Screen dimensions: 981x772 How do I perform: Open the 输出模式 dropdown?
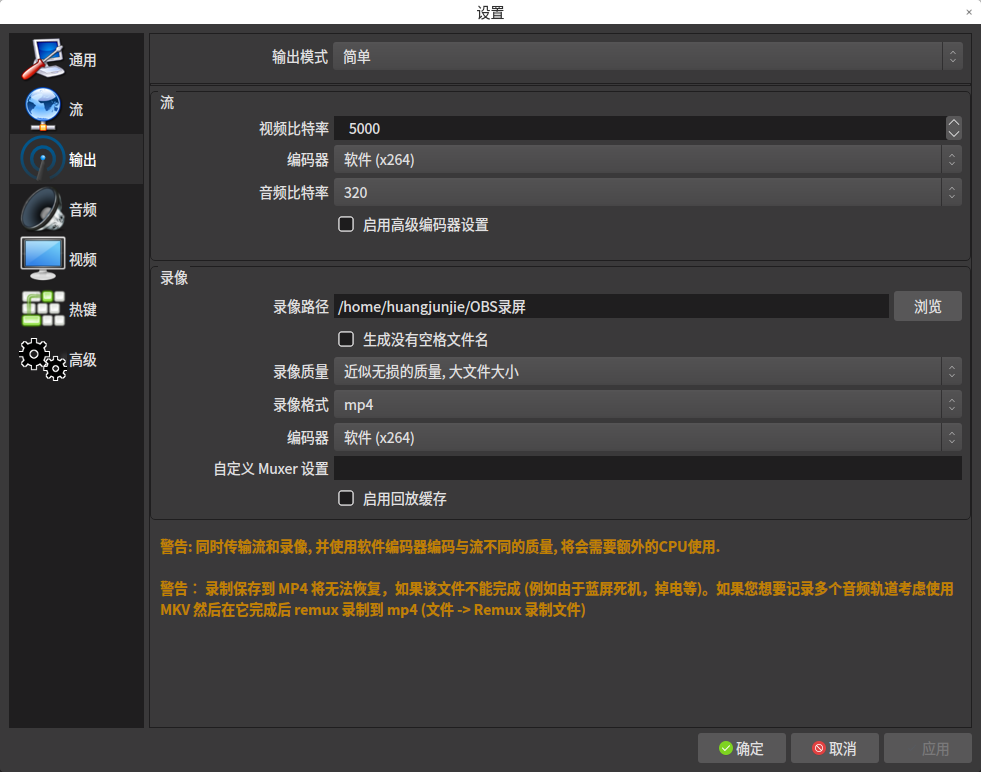(648, 56)
